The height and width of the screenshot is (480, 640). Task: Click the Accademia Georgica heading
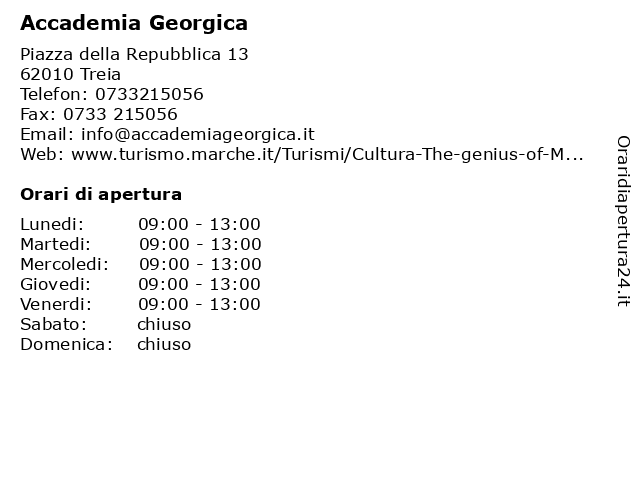[x=134, y=23]
